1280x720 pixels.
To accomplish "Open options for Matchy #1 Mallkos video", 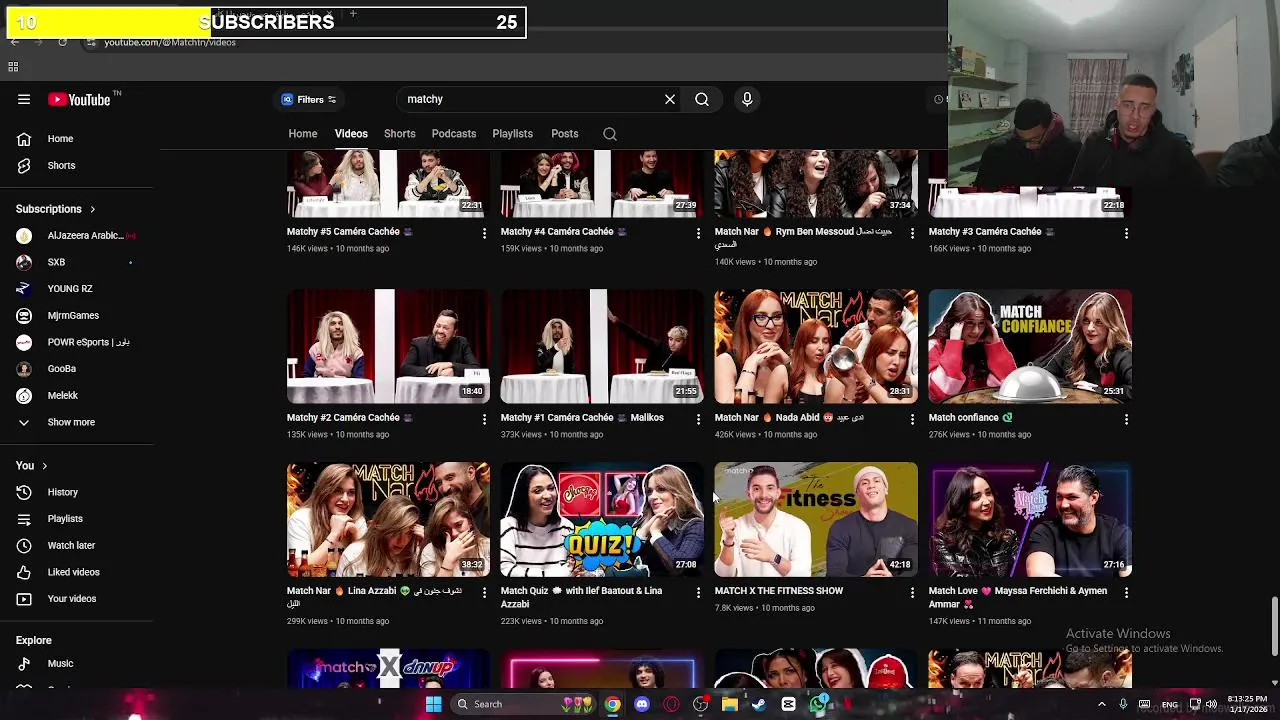I will [x=698, y=419].
